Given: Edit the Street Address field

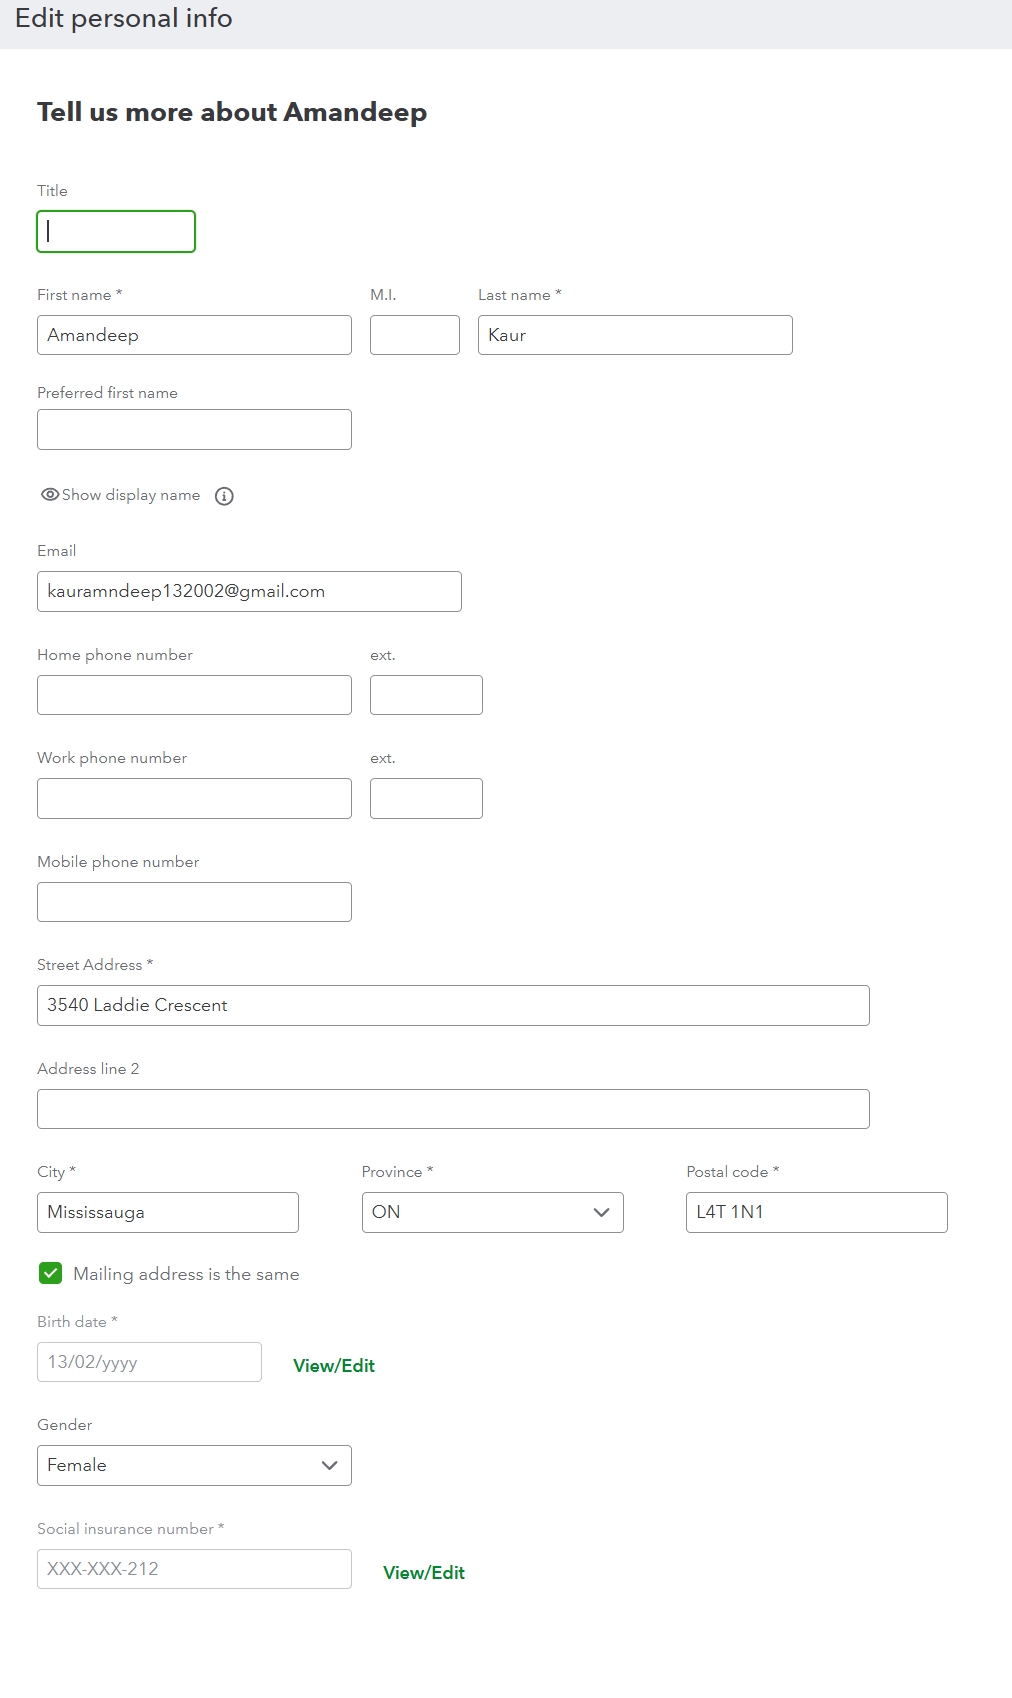Looking at the screenshot, I should tap(453, 1005).
